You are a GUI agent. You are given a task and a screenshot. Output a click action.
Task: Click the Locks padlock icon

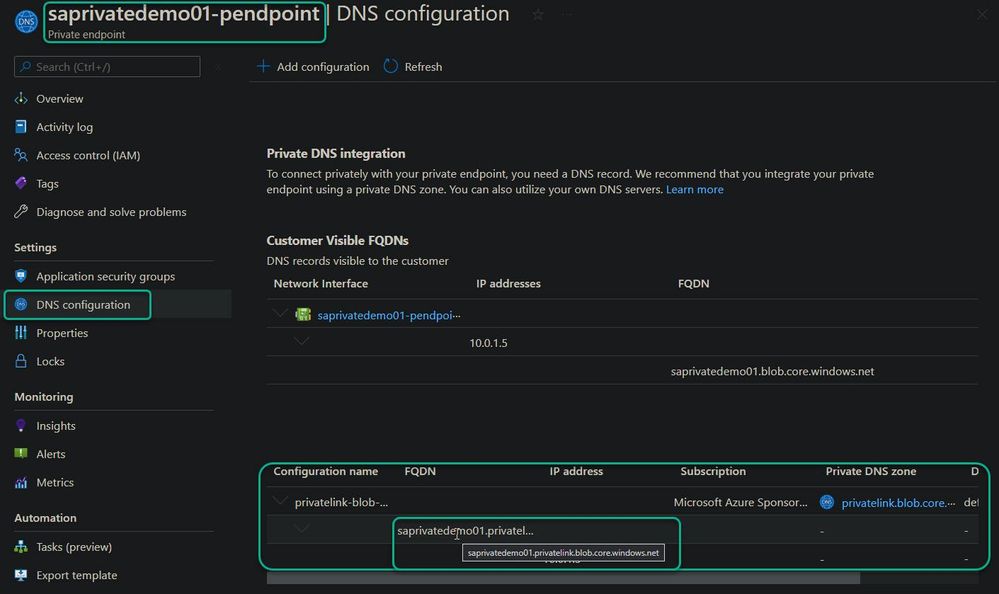pyautogui.click(x=21, y=361)
